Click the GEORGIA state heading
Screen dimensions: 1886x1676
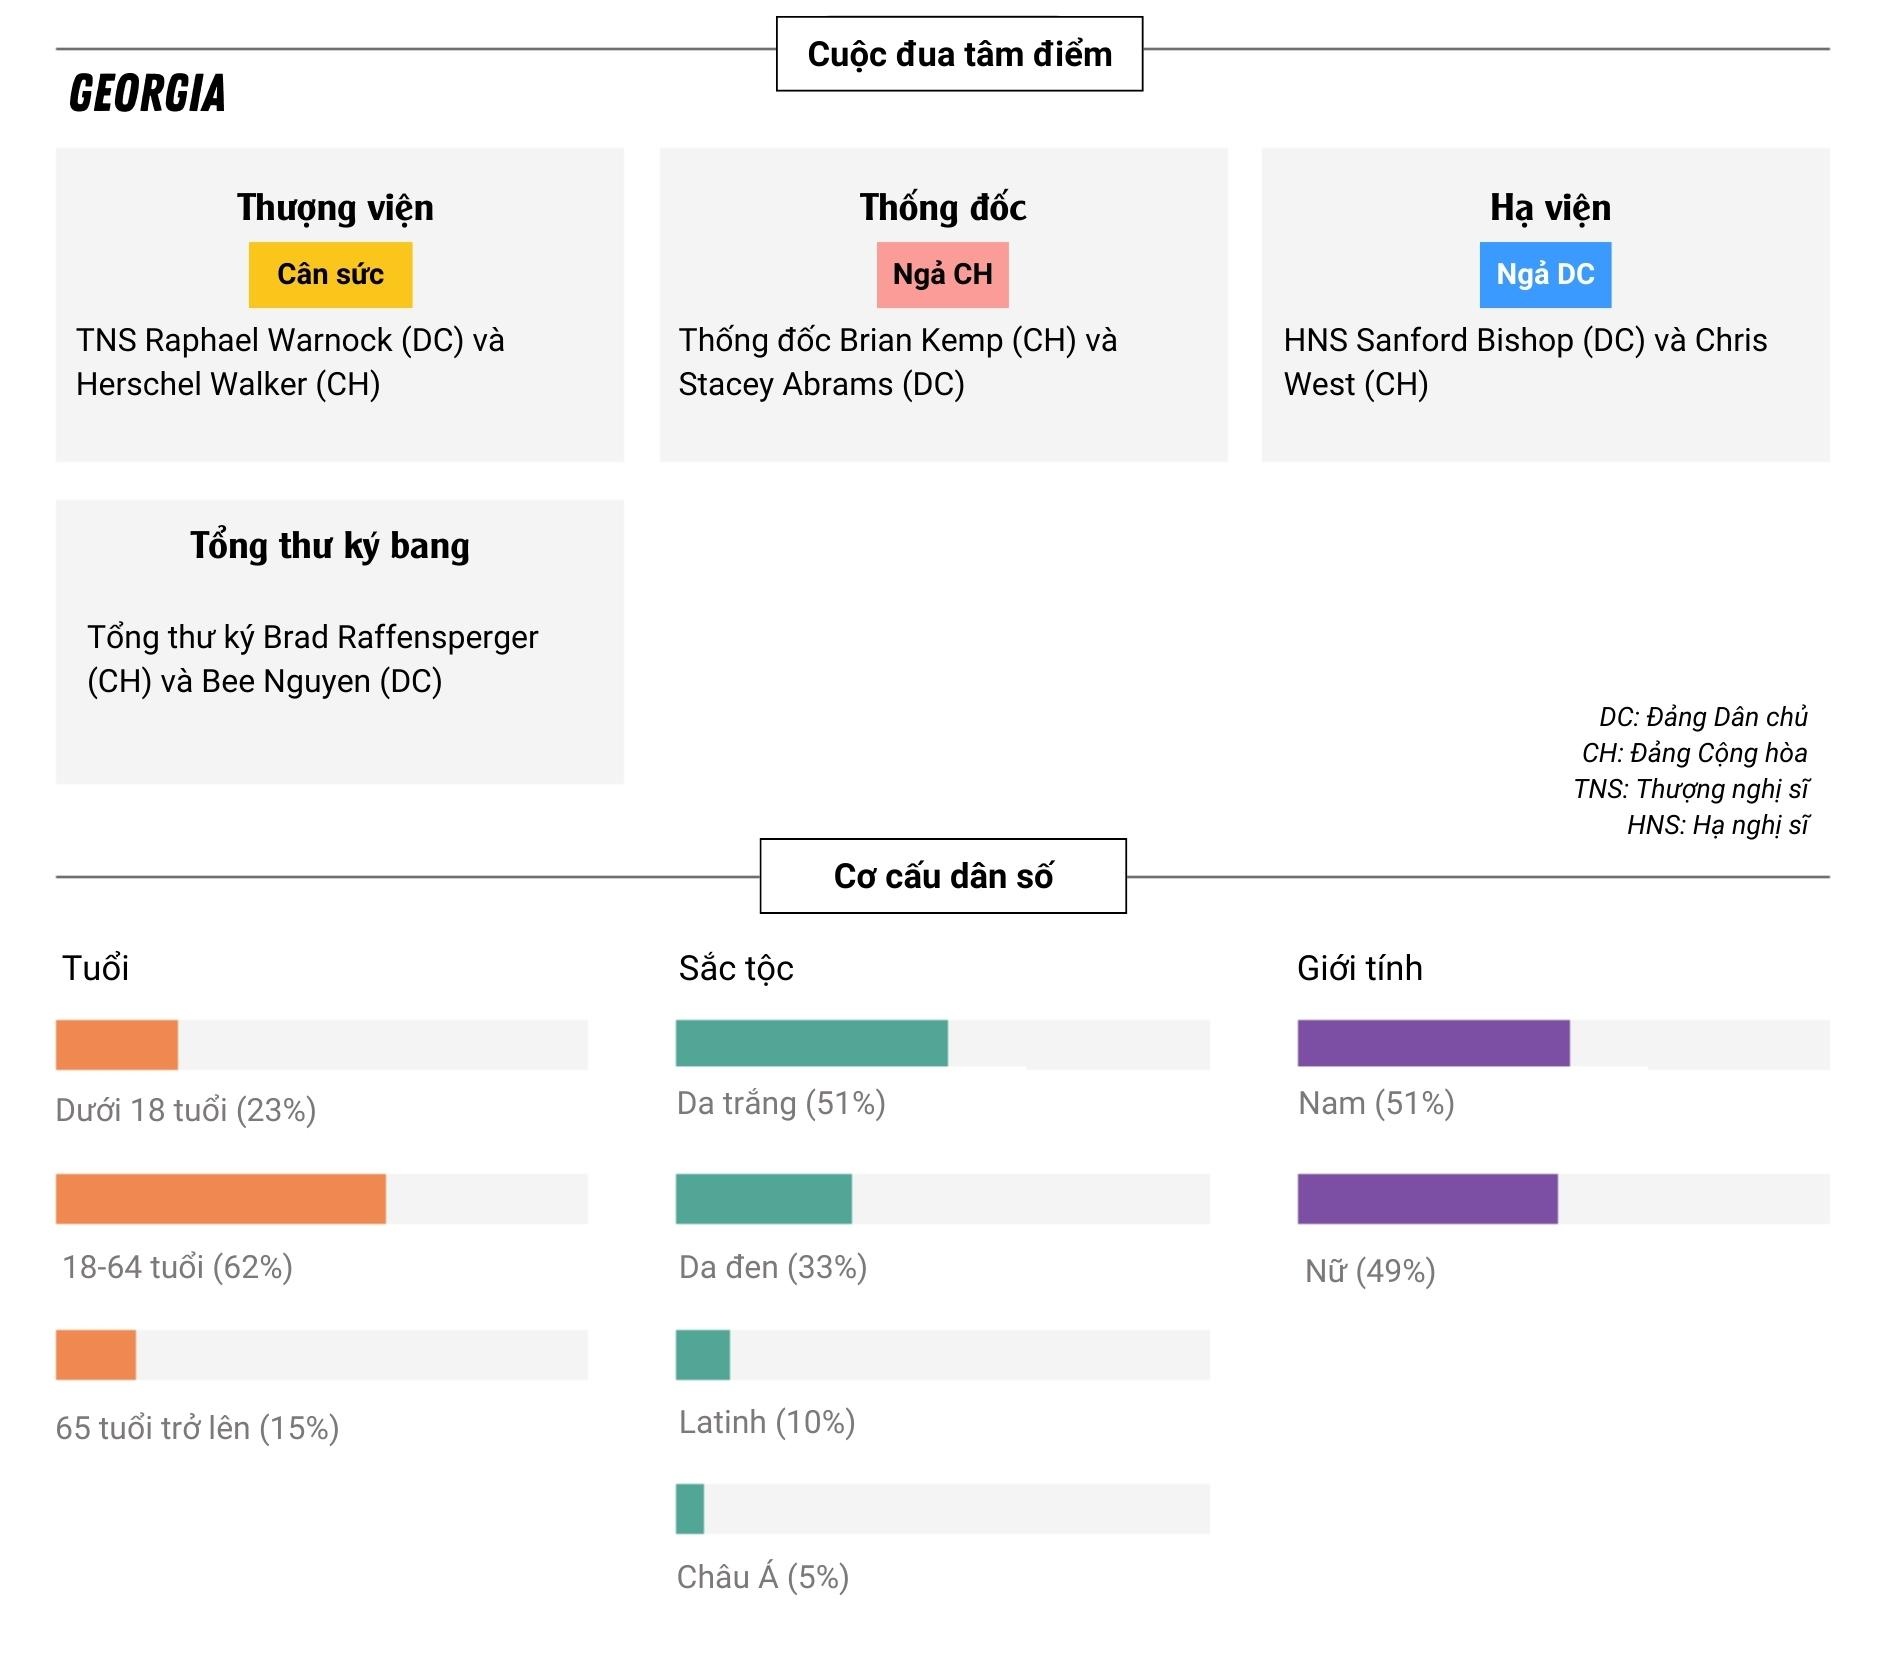coord(147,94)
